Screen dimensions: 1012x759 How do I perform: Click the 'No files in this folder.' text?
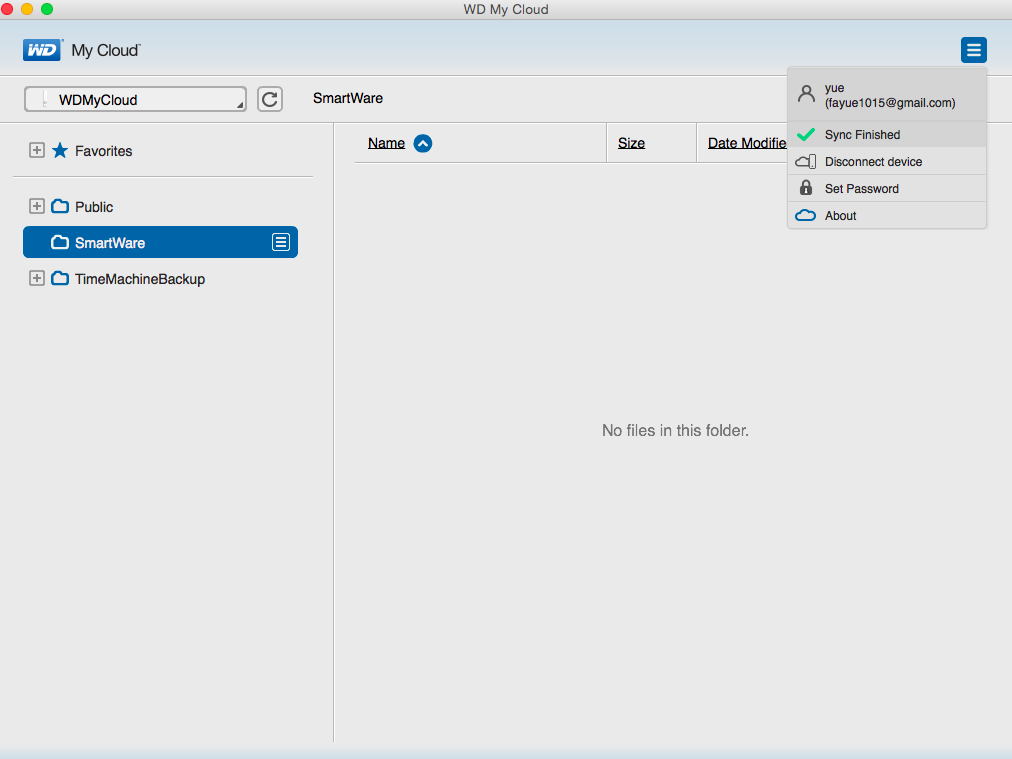coord(675,430)
